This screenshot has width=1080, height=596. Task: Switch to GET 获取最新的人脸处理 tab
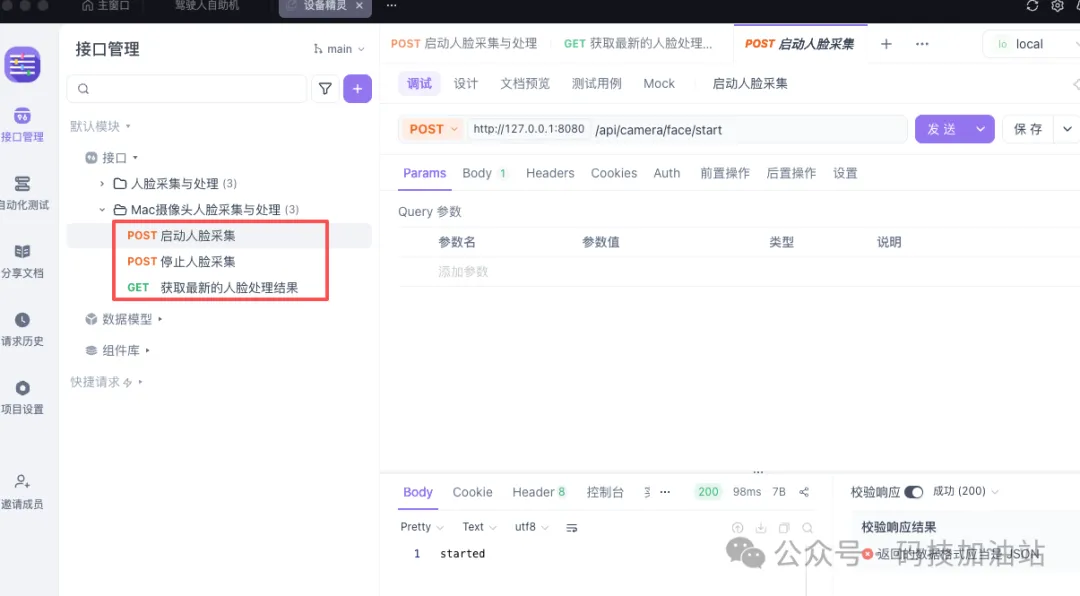[x=638, y=43]
